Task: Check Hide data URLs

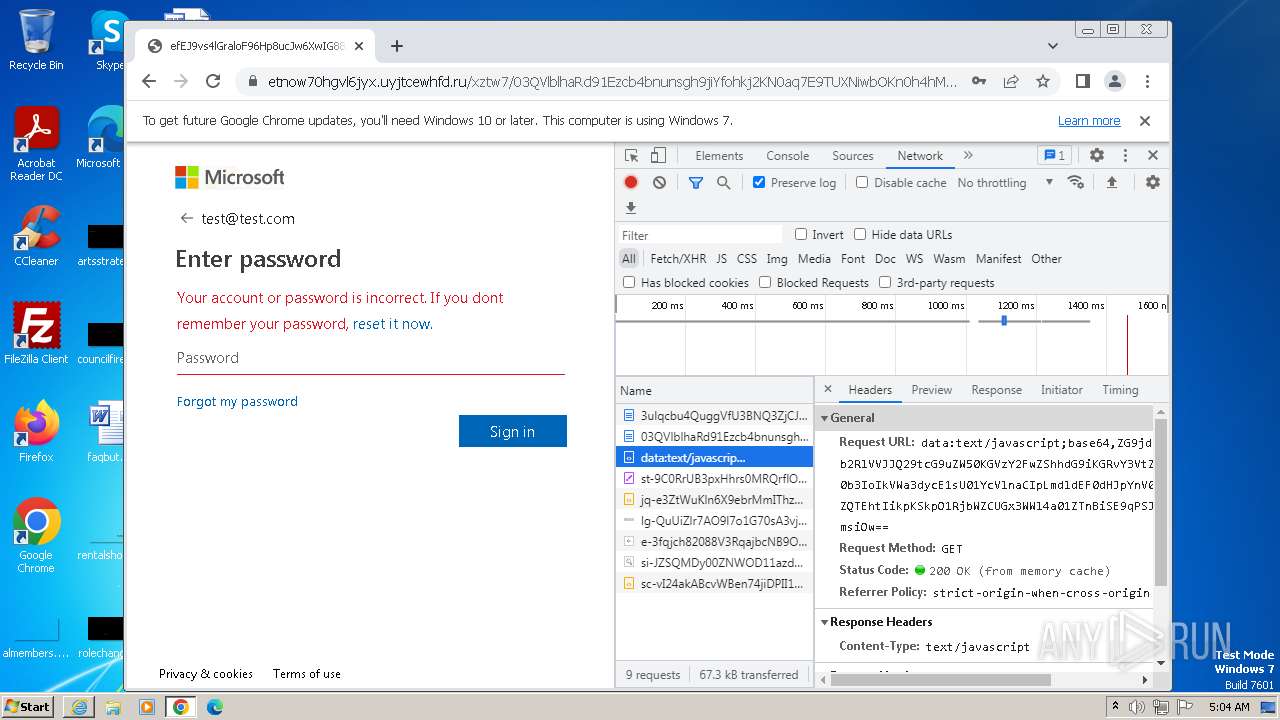Action: pyautogui.click(x=860, y=234)
